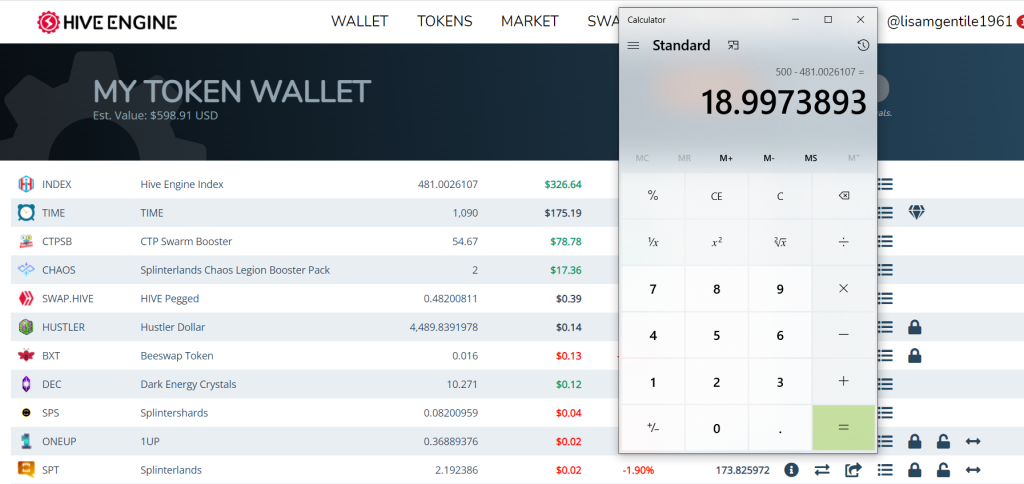The image size is (1024, 484).
Task: Open history list for SPT token
Action: (885, 470)
